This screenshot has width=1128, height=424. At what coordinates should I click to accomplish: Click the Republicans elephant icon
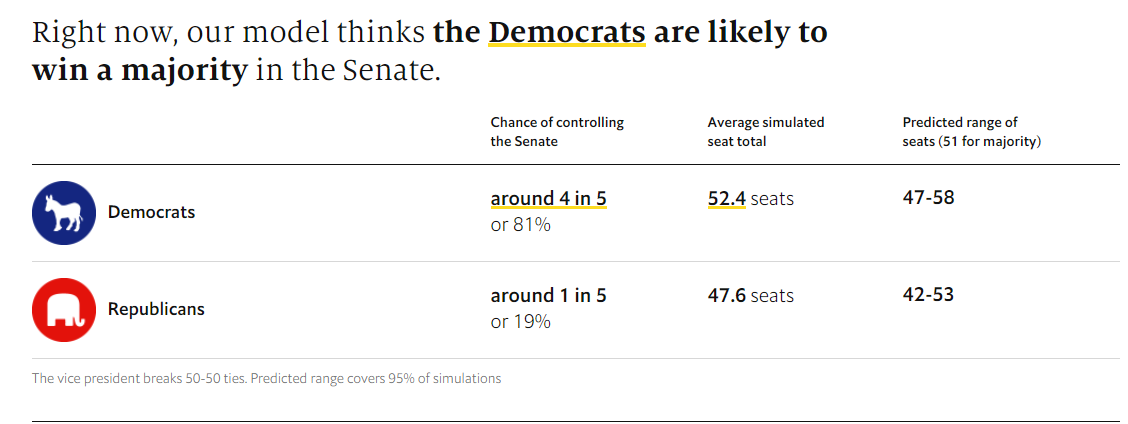[x=64, y=310]
